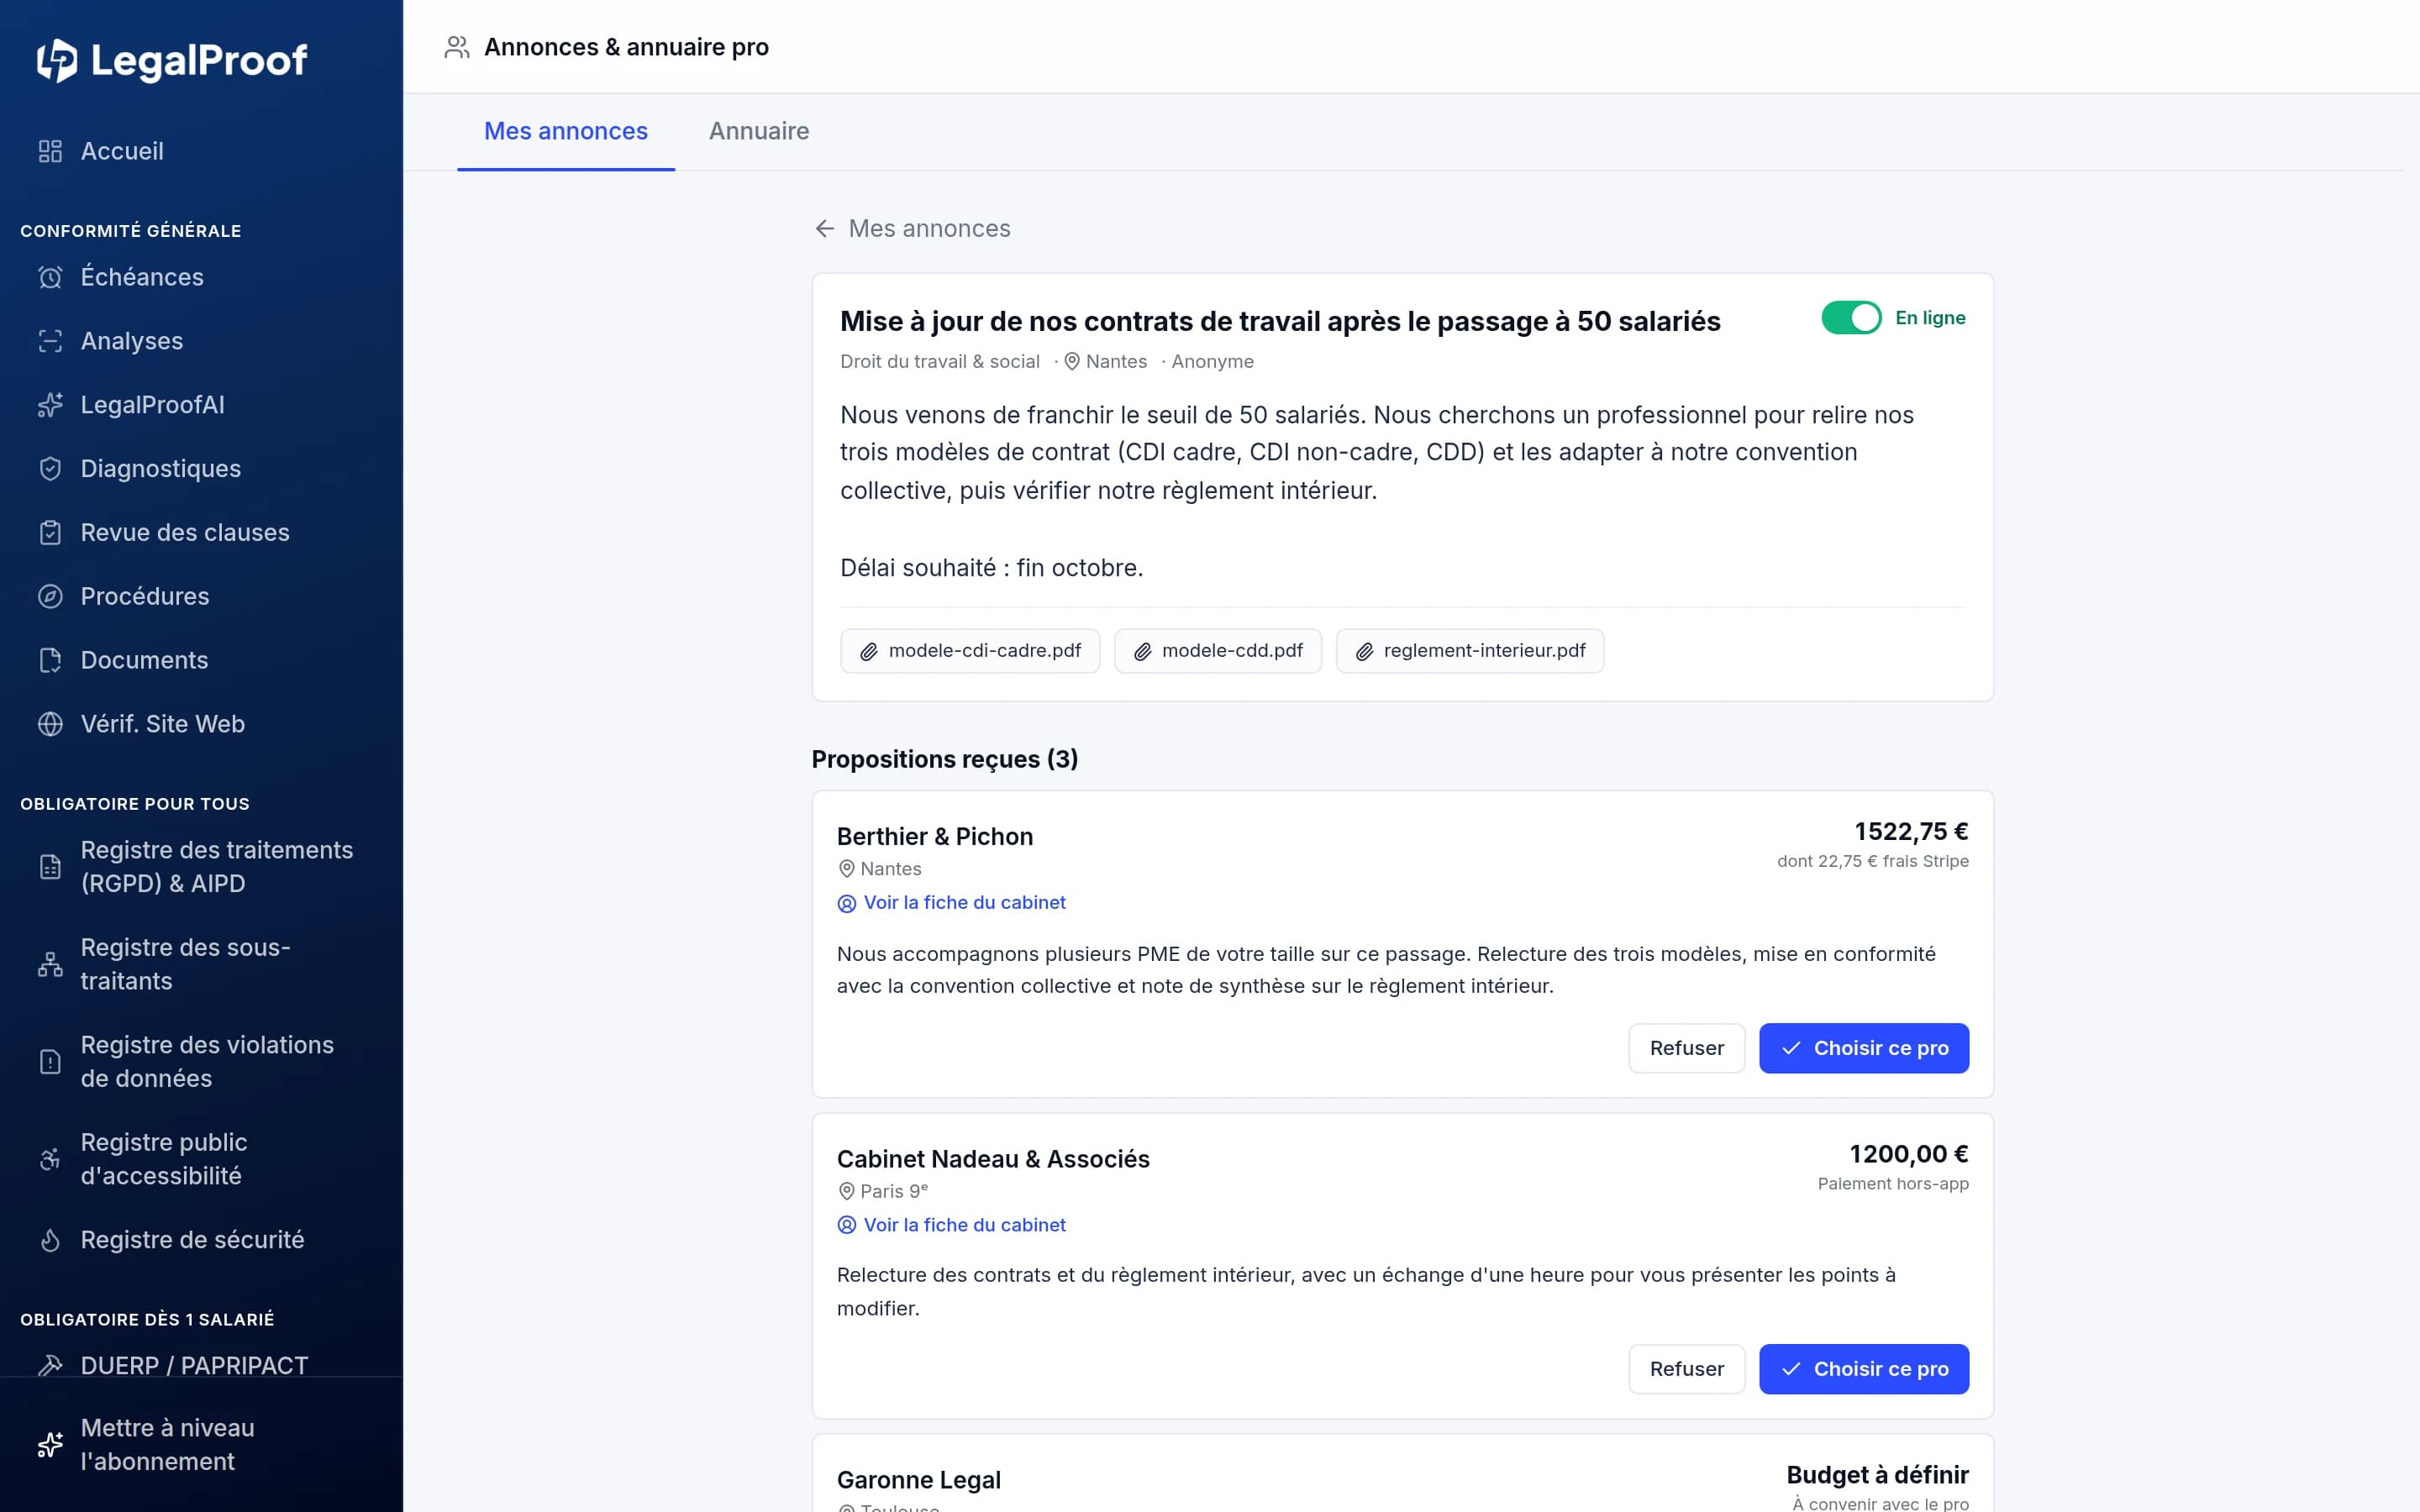This screenshot has height=1512, width=2420.
Task: Switch to Mes annonces tab
Action: pyautogui.click(x=566, y=131)
